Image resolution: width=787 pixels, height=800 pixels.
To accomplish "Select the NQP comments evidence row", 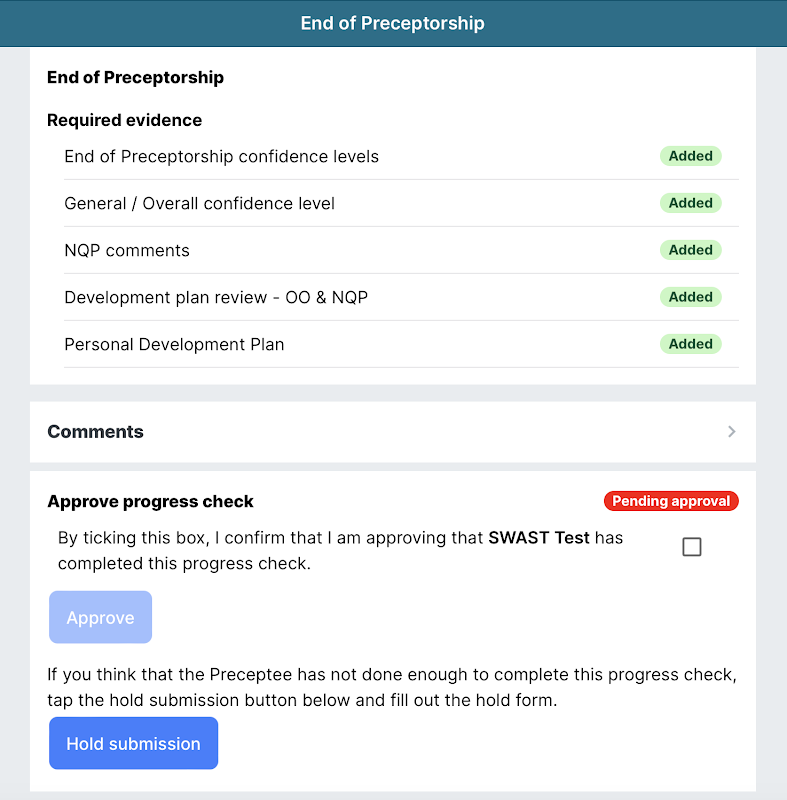I will tap(127, 251).
